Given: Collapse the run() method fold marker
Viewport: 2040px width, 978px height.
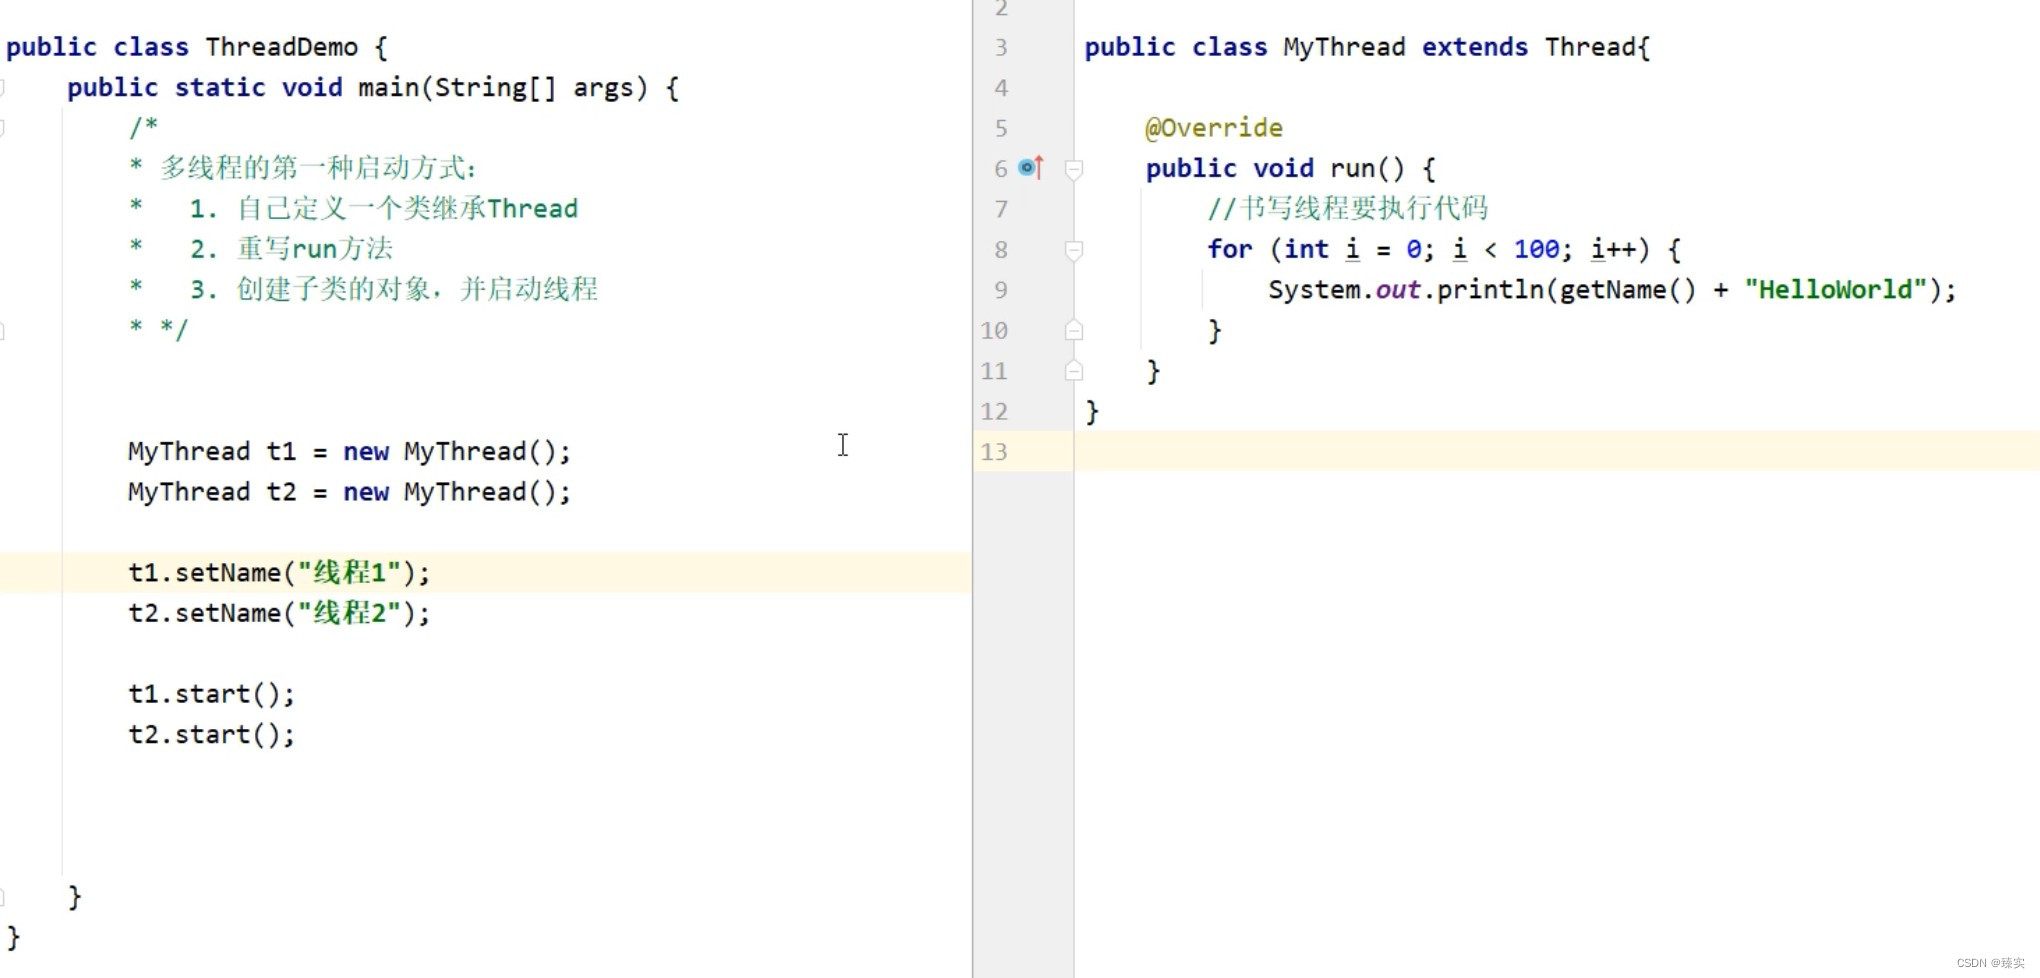Looking at the screenshot, I should [x=1074, y=169].
